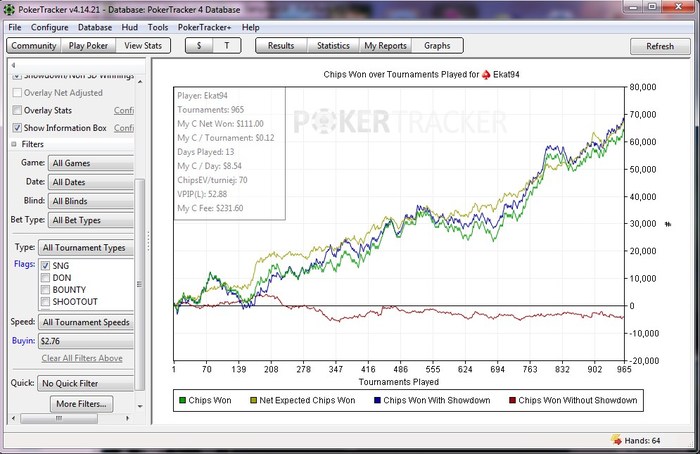
Task: Click the Chips Won green legend swatch
Action: (182, 400)
